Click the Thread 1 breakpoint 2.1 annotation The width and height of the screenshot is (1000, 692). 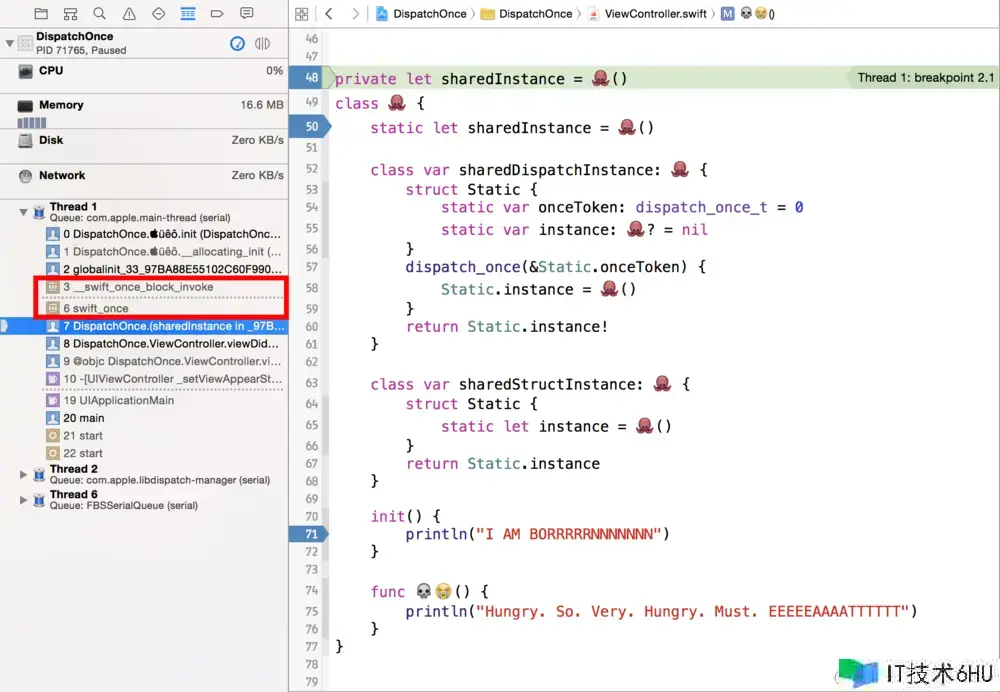pos(925,78)
